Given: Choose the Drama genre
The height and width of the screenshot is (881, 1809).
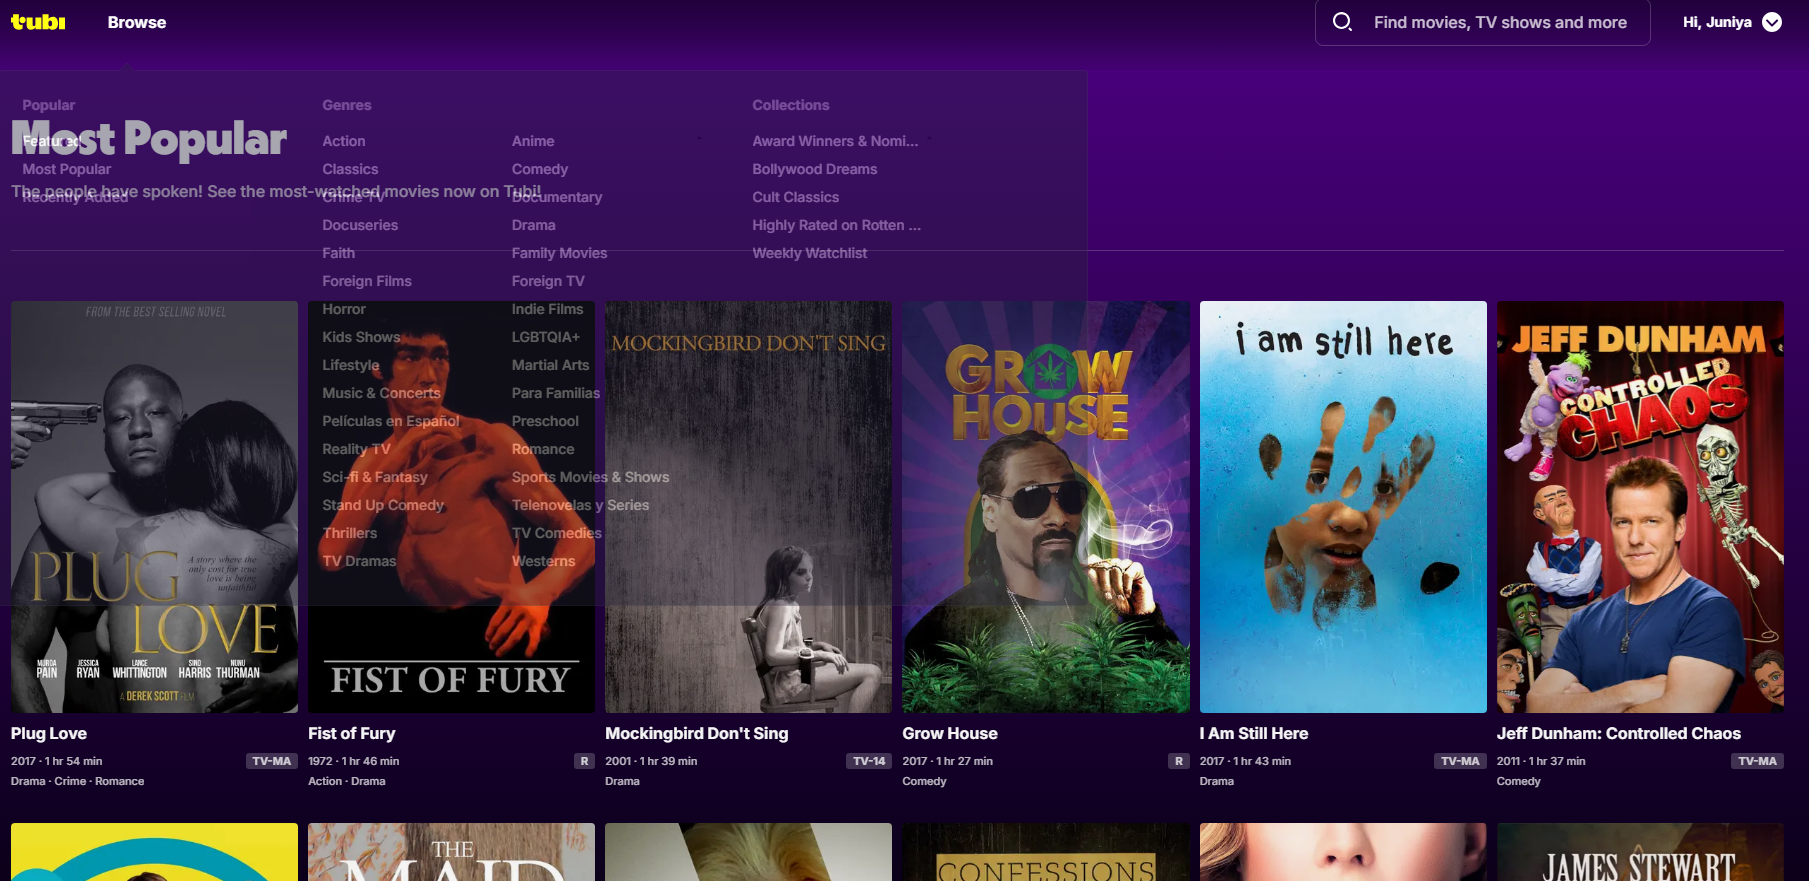Looking at the screenshot, I should pos(534,225).
